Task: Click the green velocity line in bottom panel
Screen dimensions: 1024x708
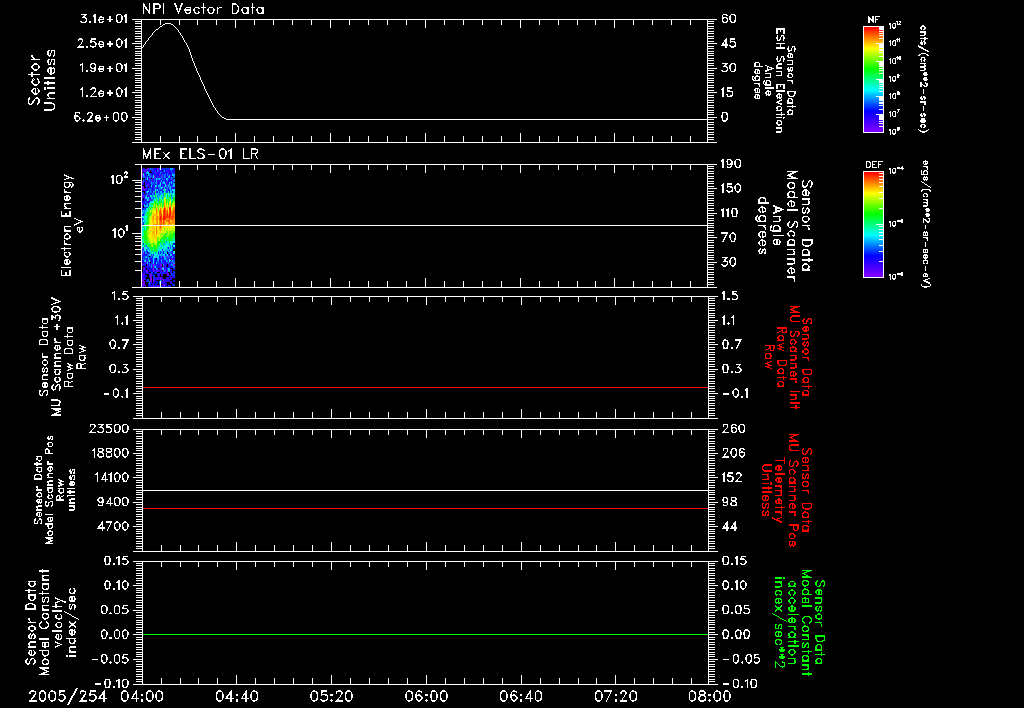Action: click(425, 634)
